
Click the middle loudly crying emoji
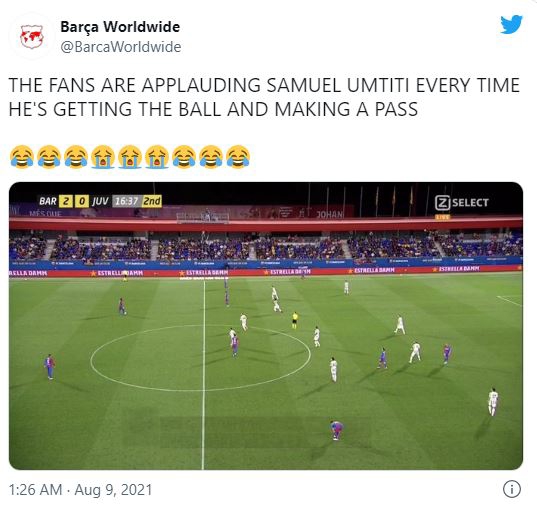pos(130,157)
